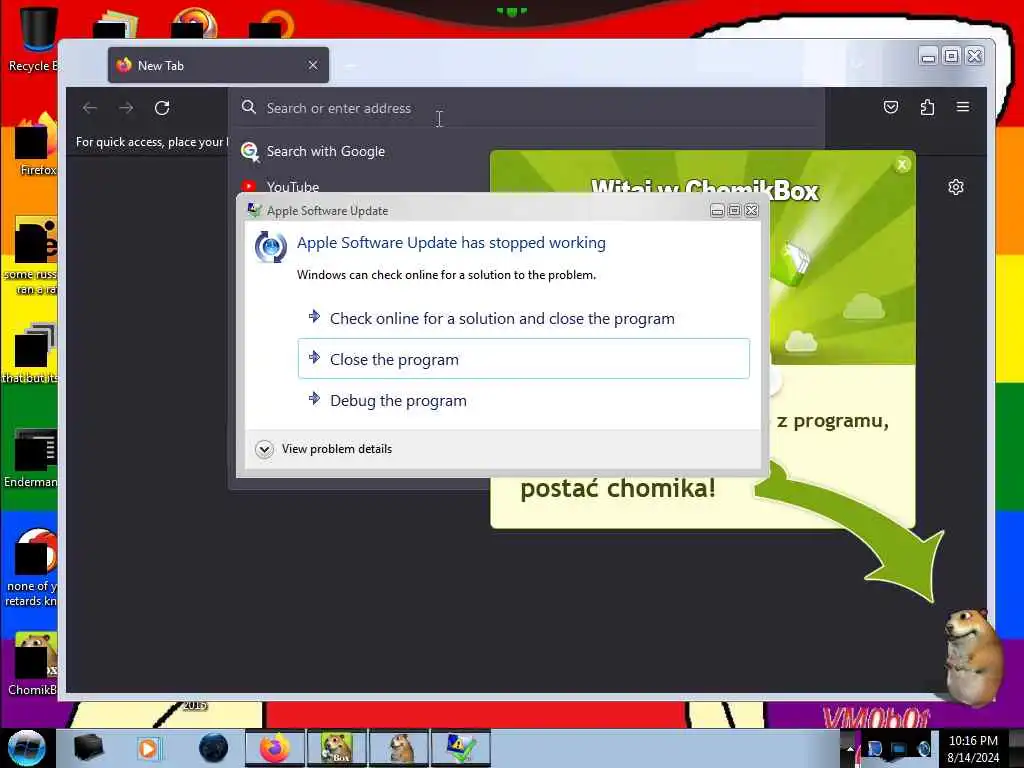Switch to ChomikBox 'Box' taskbar button
This screenshot has width=1024, height=768.
336,748
